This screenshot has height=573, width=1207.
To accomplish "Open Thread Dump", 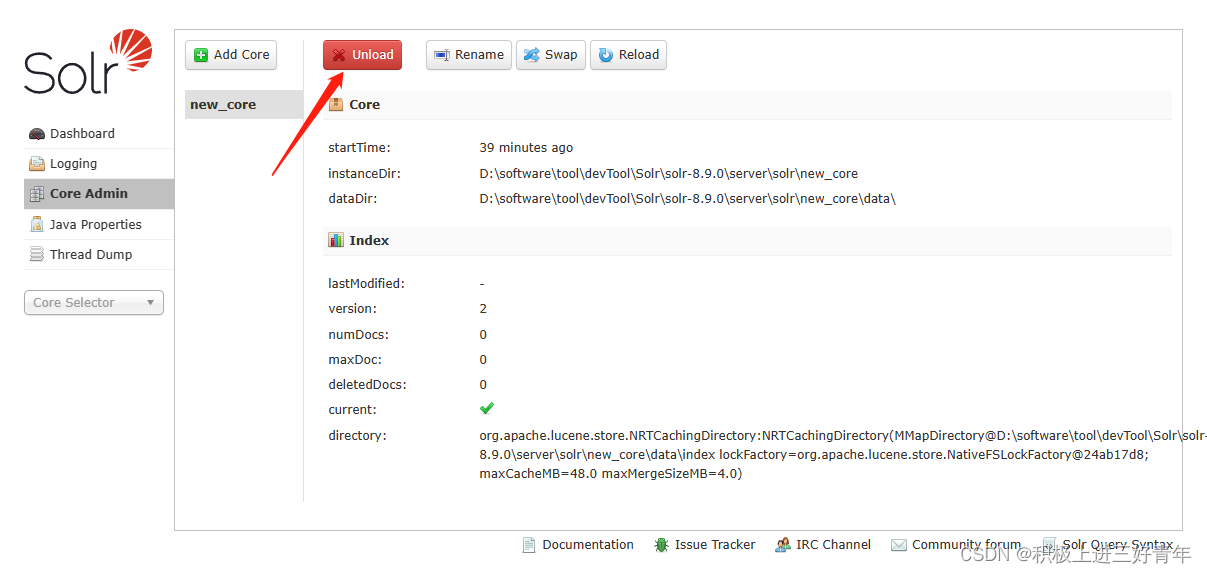I will tap(99, 255).
